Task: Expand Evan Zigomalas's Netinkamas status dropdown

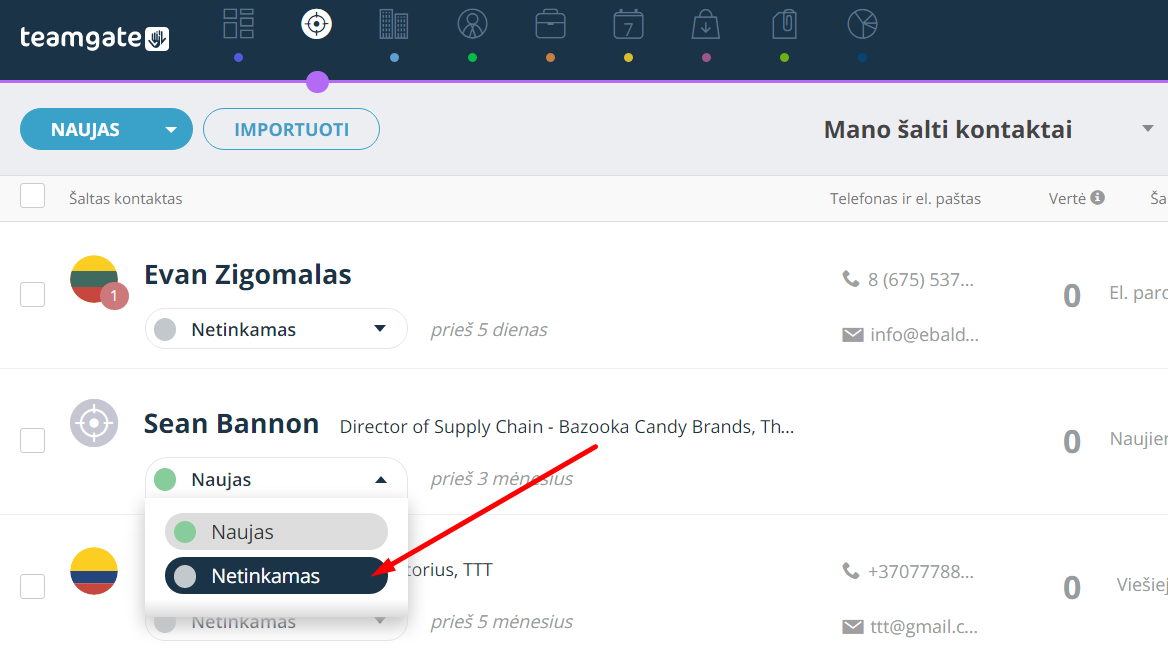Action: (x=276, y=329)
